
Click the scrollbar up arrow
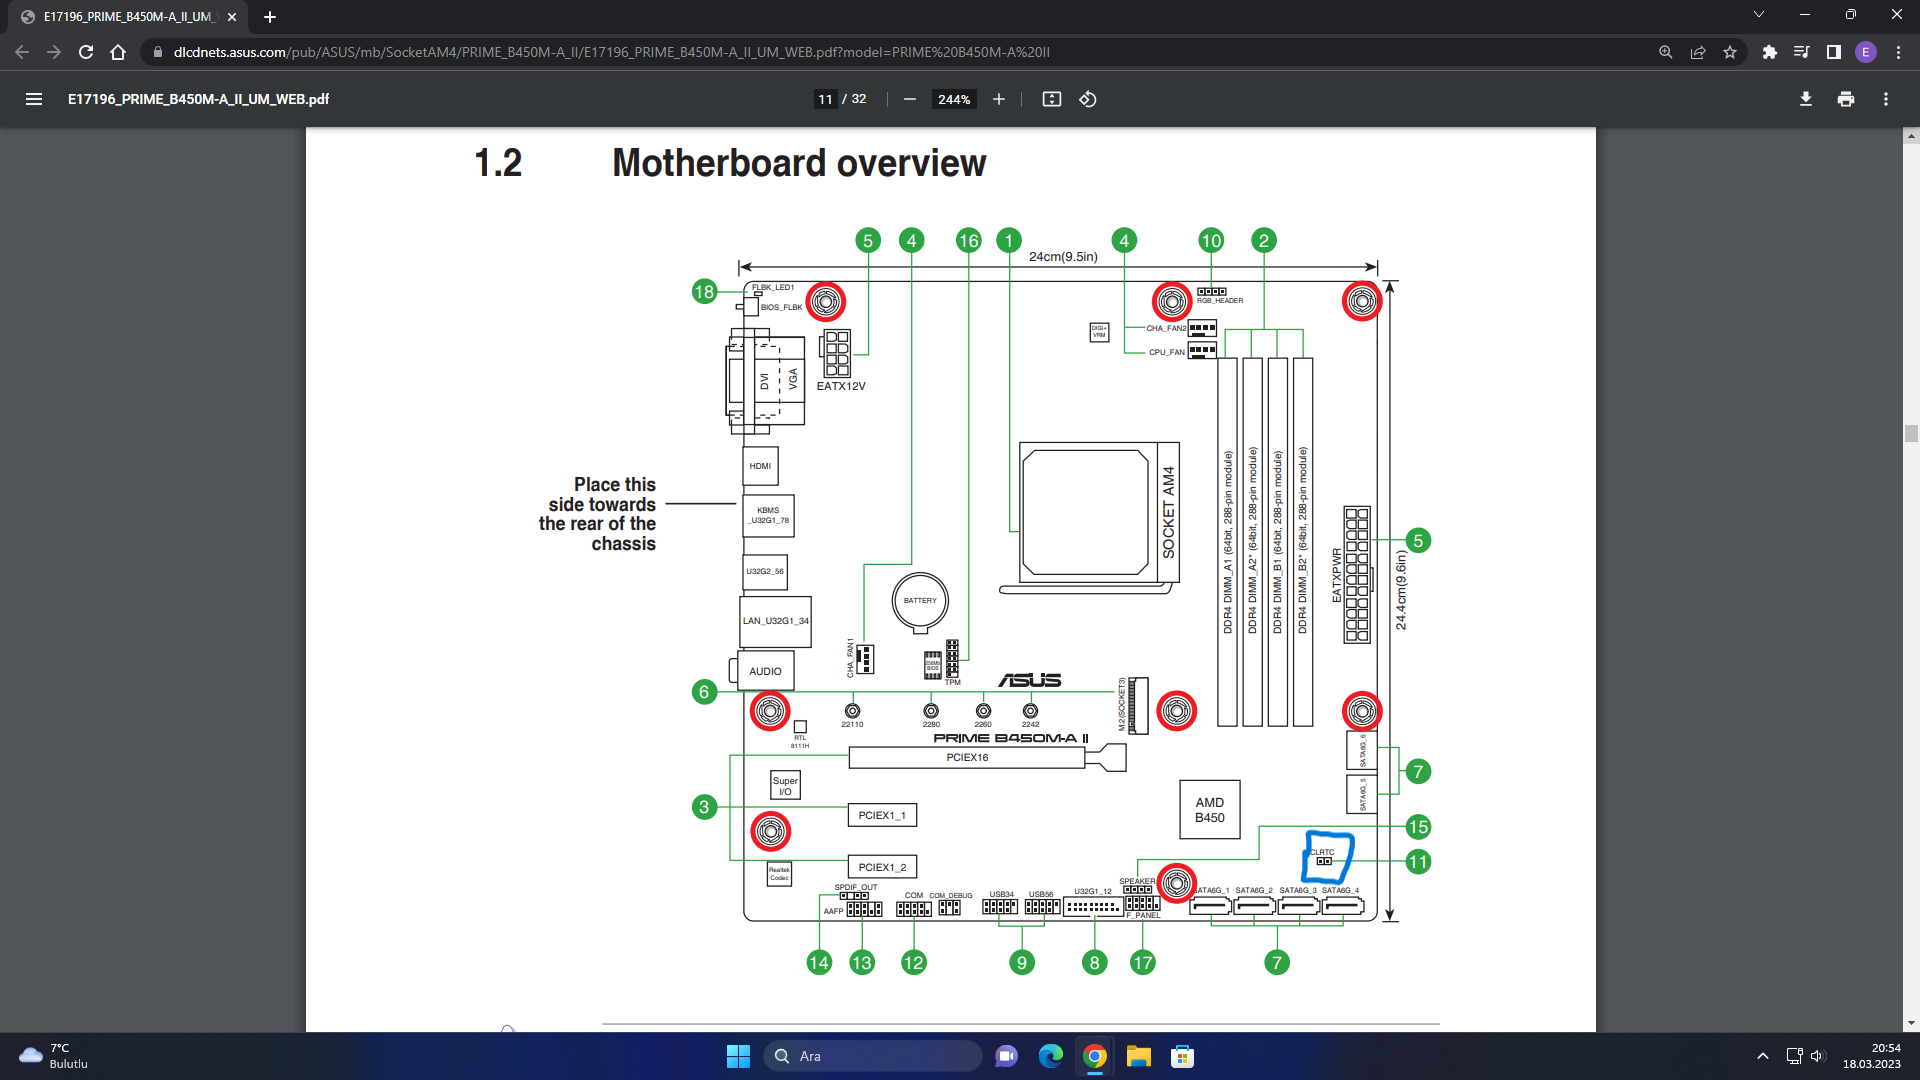[x=1911, y=135]
